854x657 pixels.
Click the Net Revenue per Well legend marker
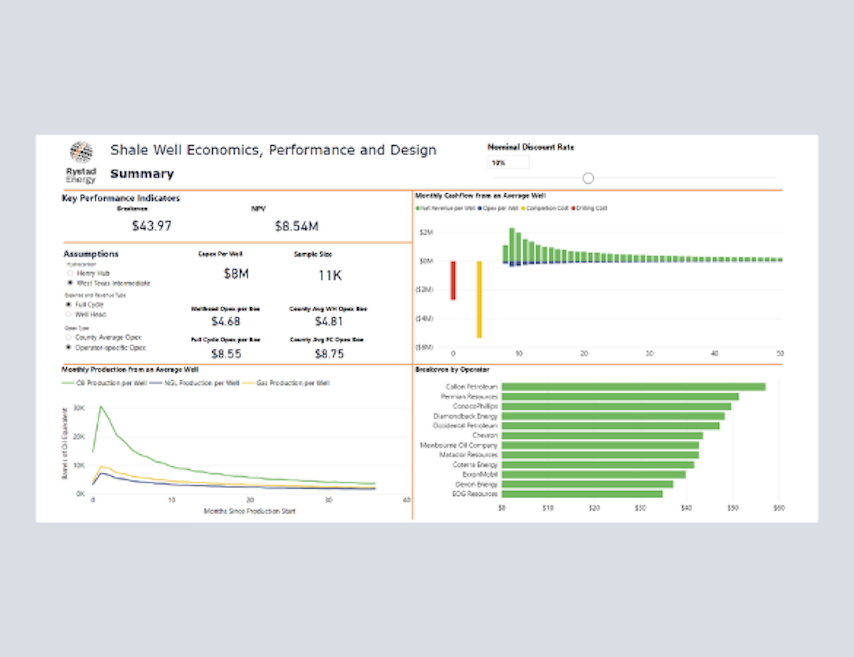click(x=418, y=208)
